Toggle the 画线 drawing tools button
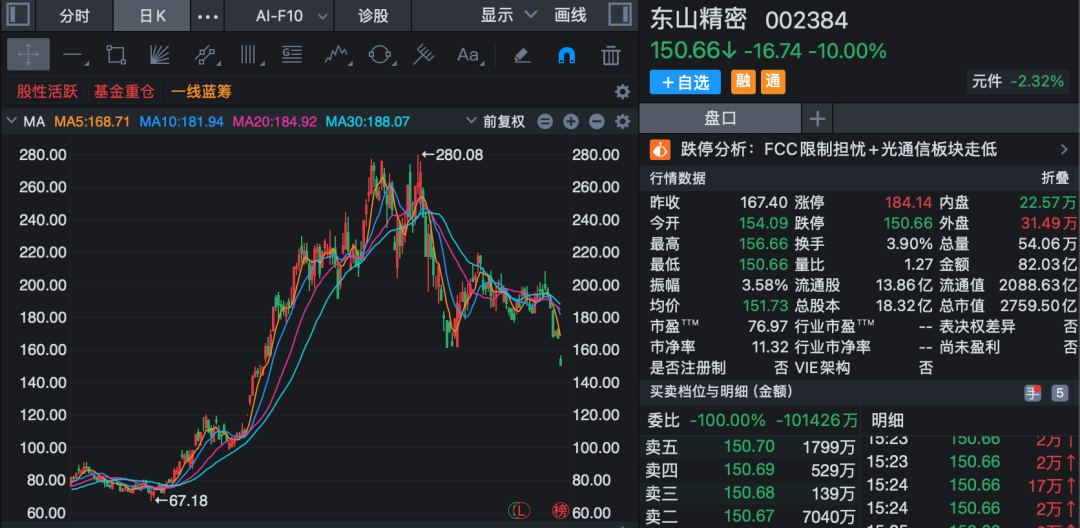 (x=570, y=15)
